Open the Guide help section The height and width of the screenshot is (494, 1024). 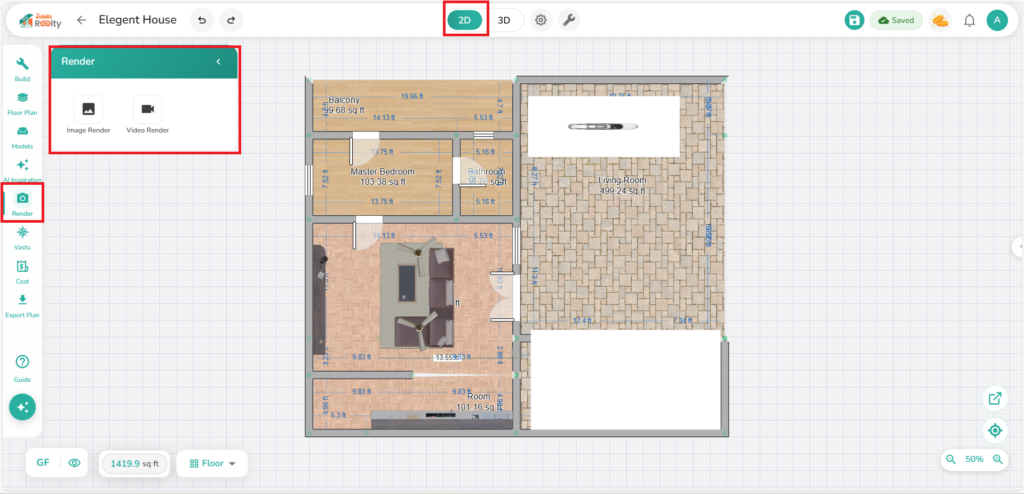tap(22, 366)
